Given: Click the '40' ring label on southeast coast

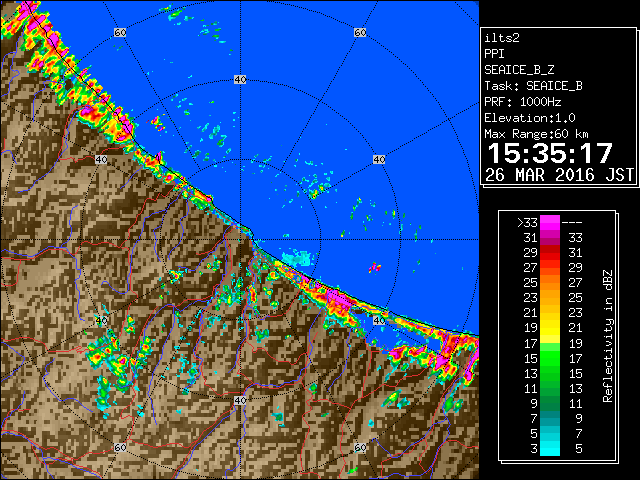Looking at the screenshot, I should [x=379, y=320].
